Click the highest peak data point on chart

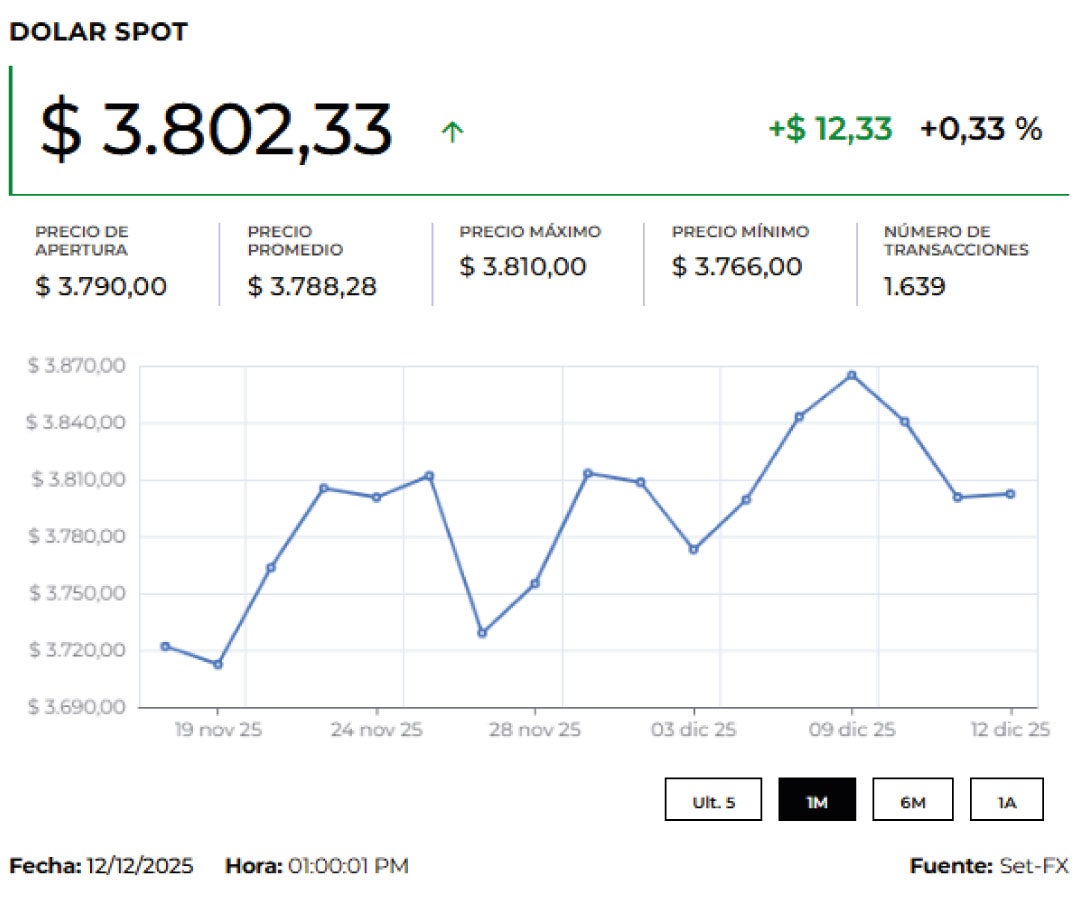(852, 376)
